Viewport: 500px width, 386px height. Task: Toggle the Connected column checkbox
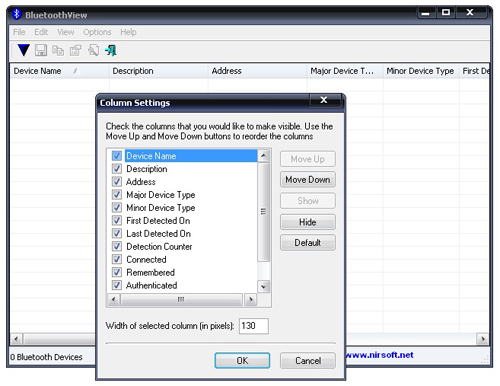click(117, 259)
